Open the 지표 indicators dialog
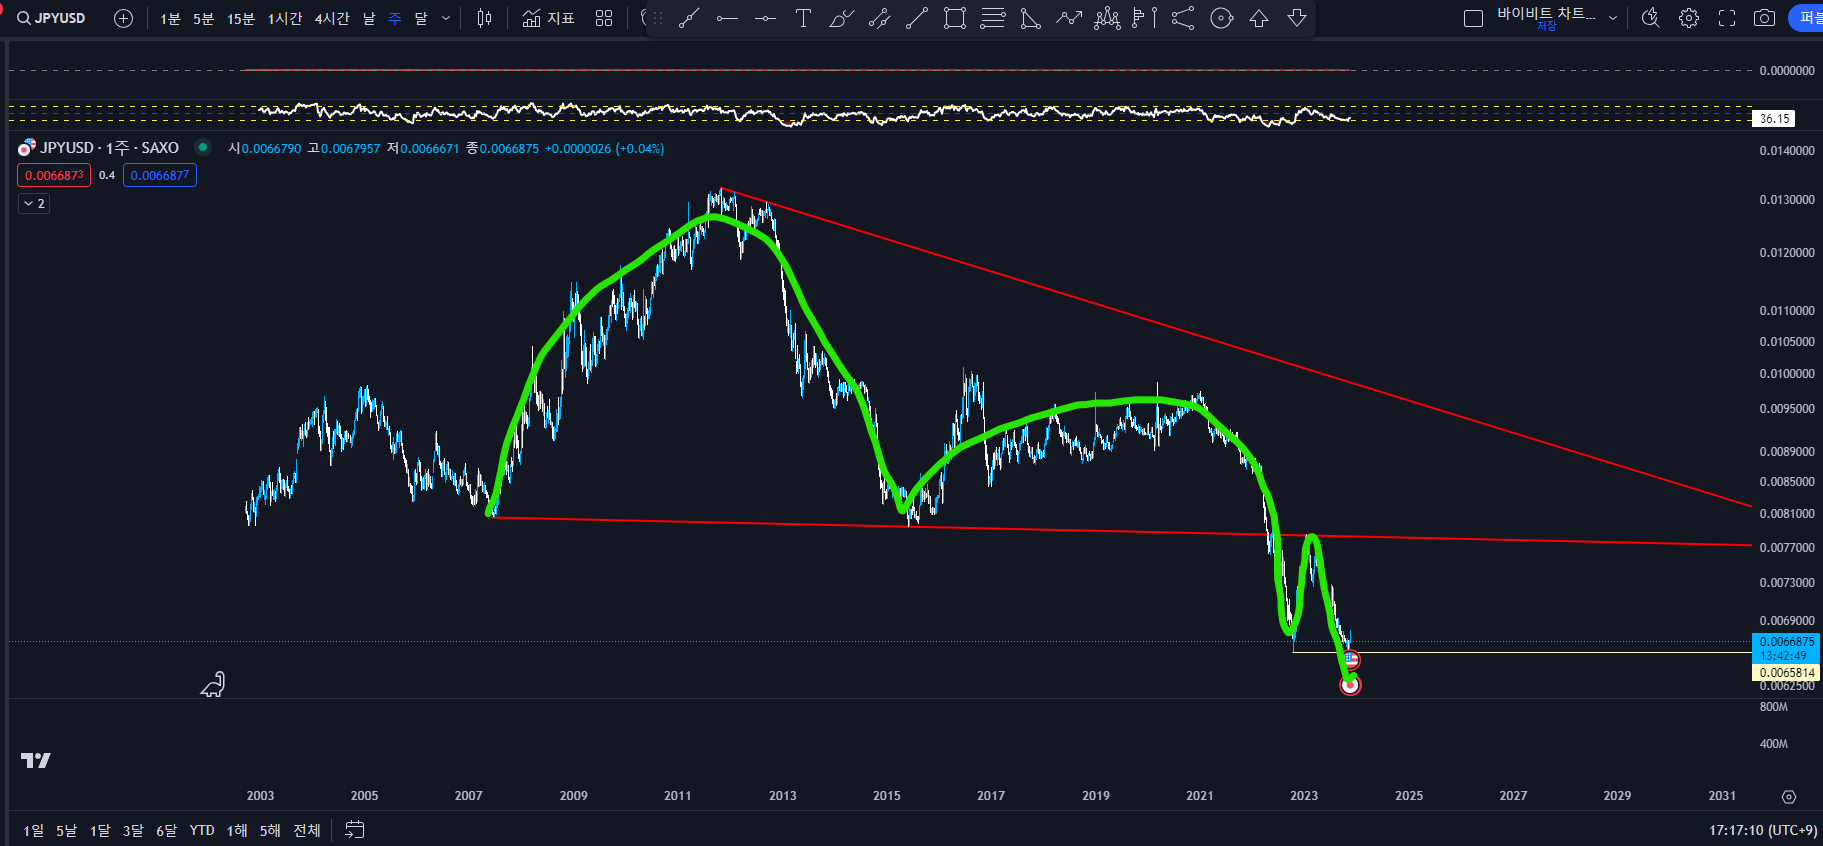Viewport: 1823px width, 846px height. click(548, 18)
